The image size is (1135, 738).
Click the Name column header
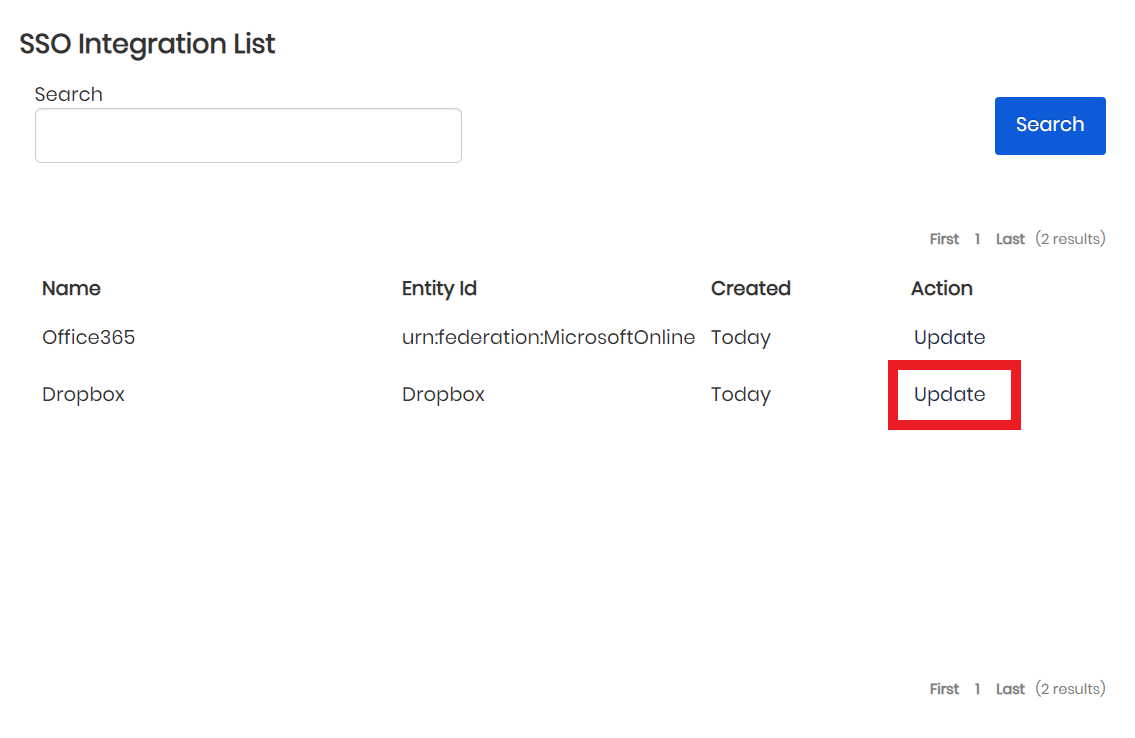[71, 289]
